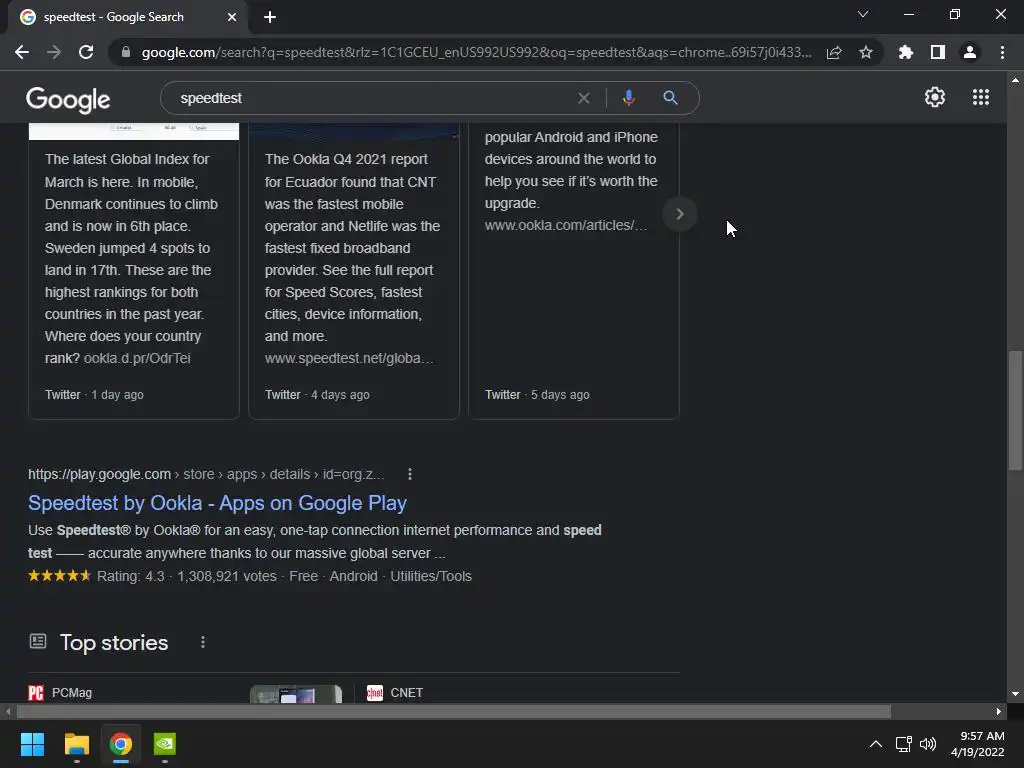The height and width of the screenshot is (768, 1024).
Task: Open the network tray icon
Action: point(904,744)
